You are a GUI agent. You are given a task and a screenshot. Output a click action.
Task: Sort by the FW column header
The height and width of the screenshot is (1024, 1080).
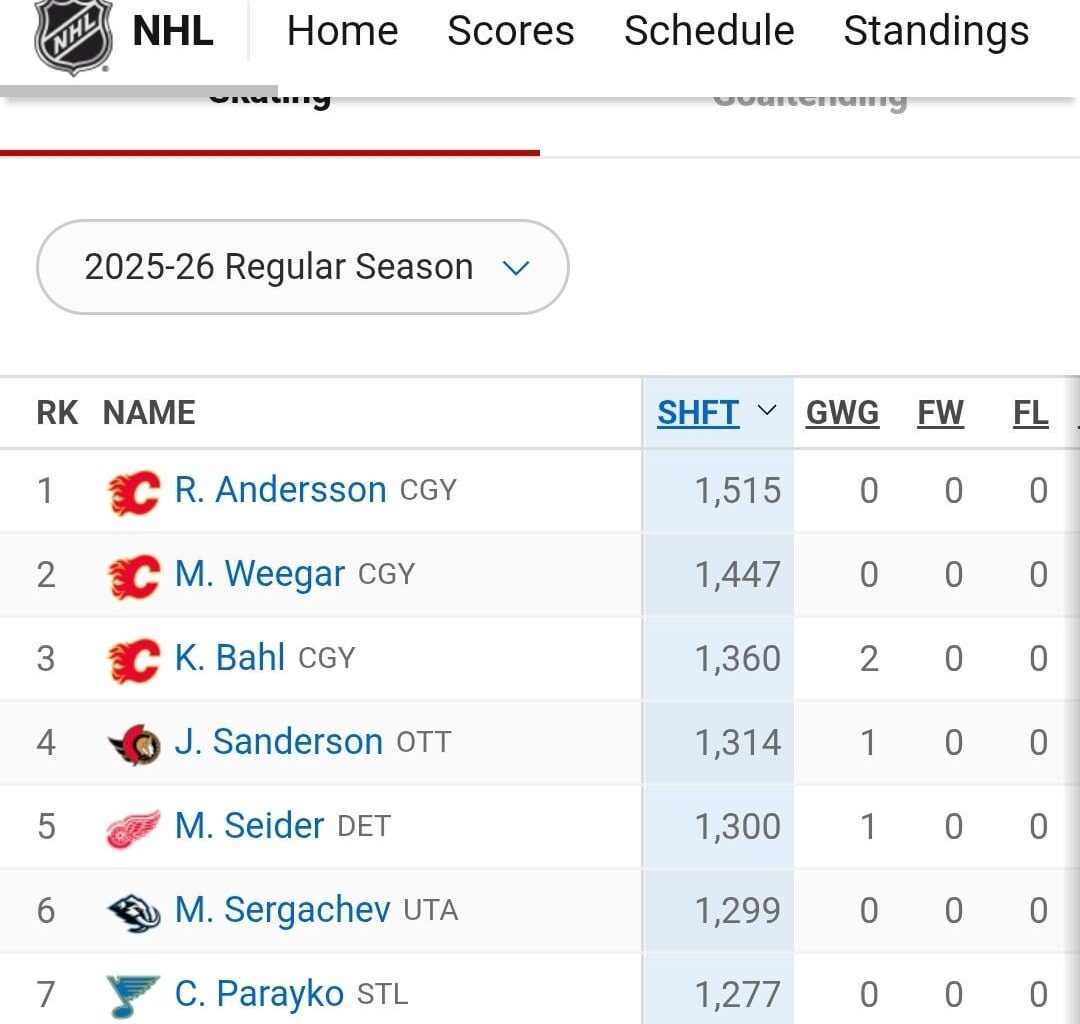pos(940,411)
